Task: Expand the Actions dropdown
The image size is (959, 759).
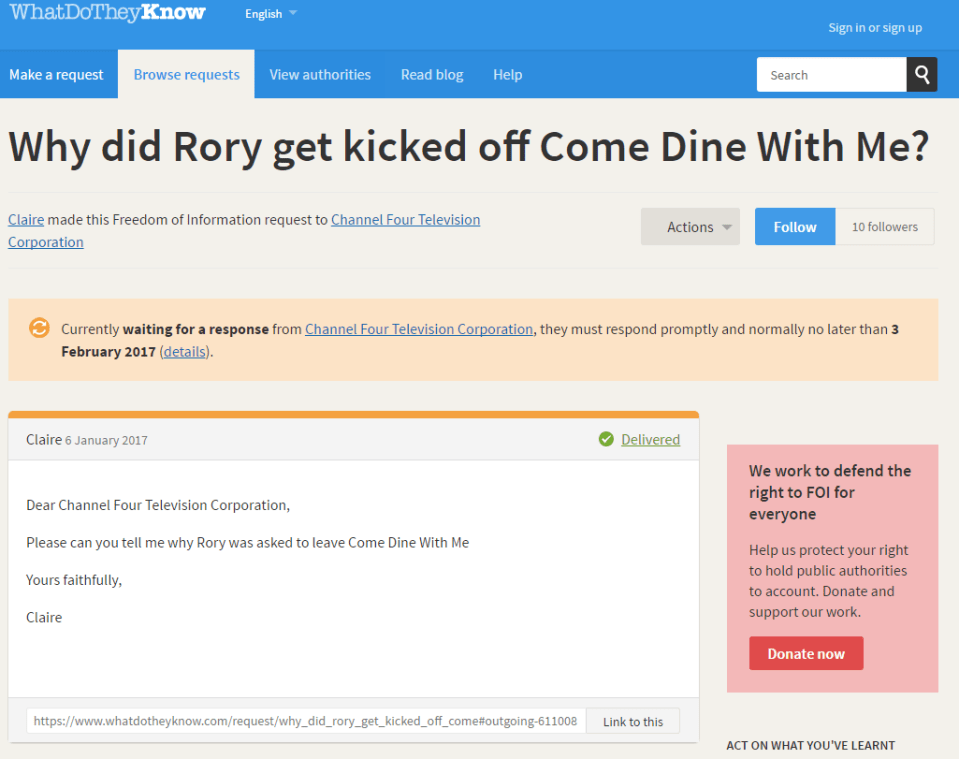Action: coord(690,227)
